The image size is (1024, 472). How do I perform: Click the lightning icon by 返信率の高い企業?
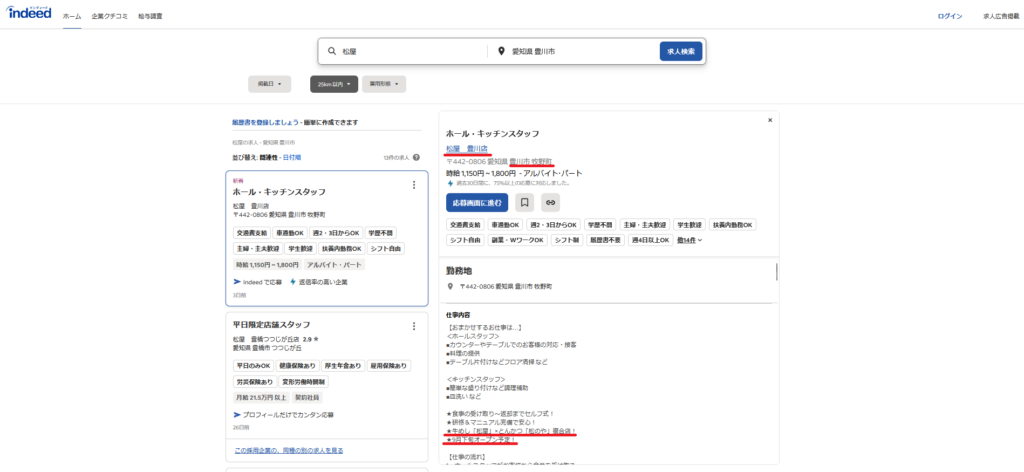293,282
